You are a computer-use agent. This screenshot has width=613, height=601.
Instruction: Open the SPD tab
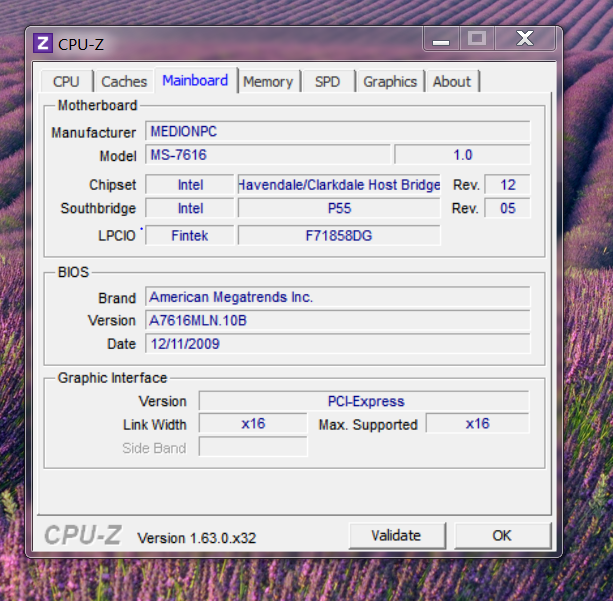click(x=327, y=81)
